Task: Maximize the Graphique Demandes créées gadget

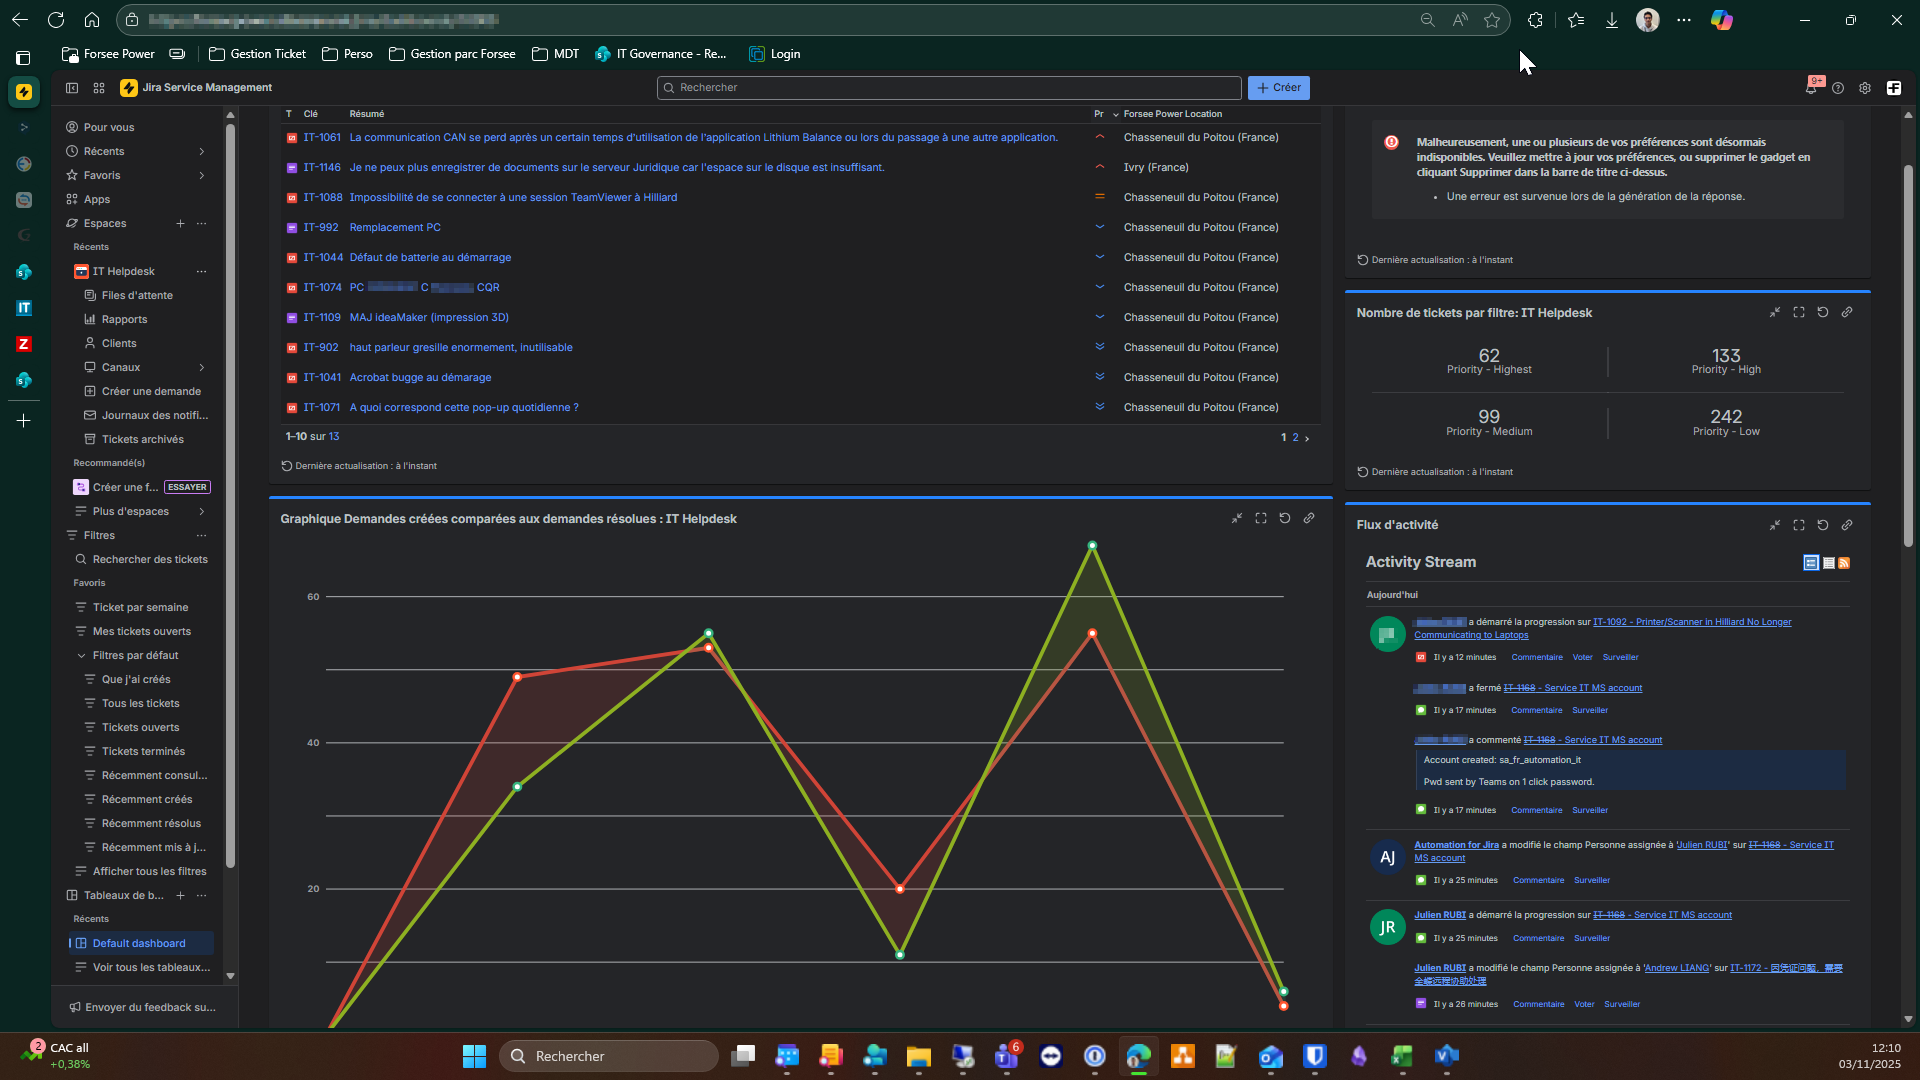Action: pos(1260,518)
